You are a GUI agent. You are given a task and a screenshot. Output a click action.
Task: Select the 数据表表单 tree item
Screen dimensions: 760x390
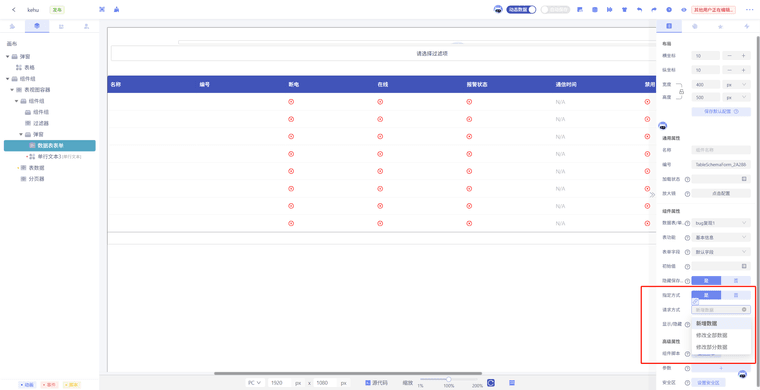[49, 145]
